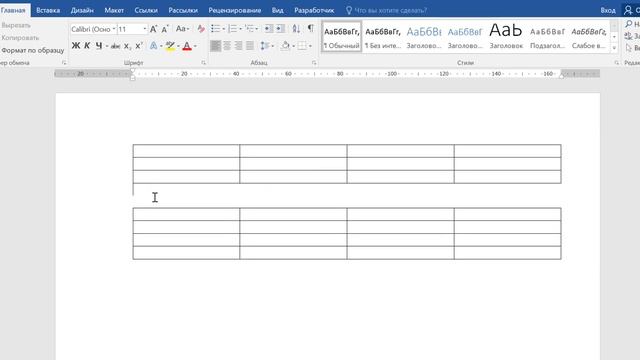Switch to the Дизайн tab
This screenshot has height=360, width=640.
pos(82,10)
